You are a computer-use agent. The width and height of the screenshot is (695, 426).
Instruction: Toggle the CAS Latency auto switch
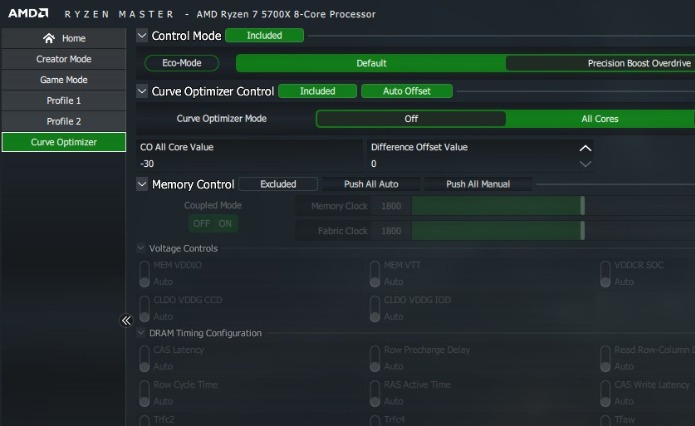[144, 359]
